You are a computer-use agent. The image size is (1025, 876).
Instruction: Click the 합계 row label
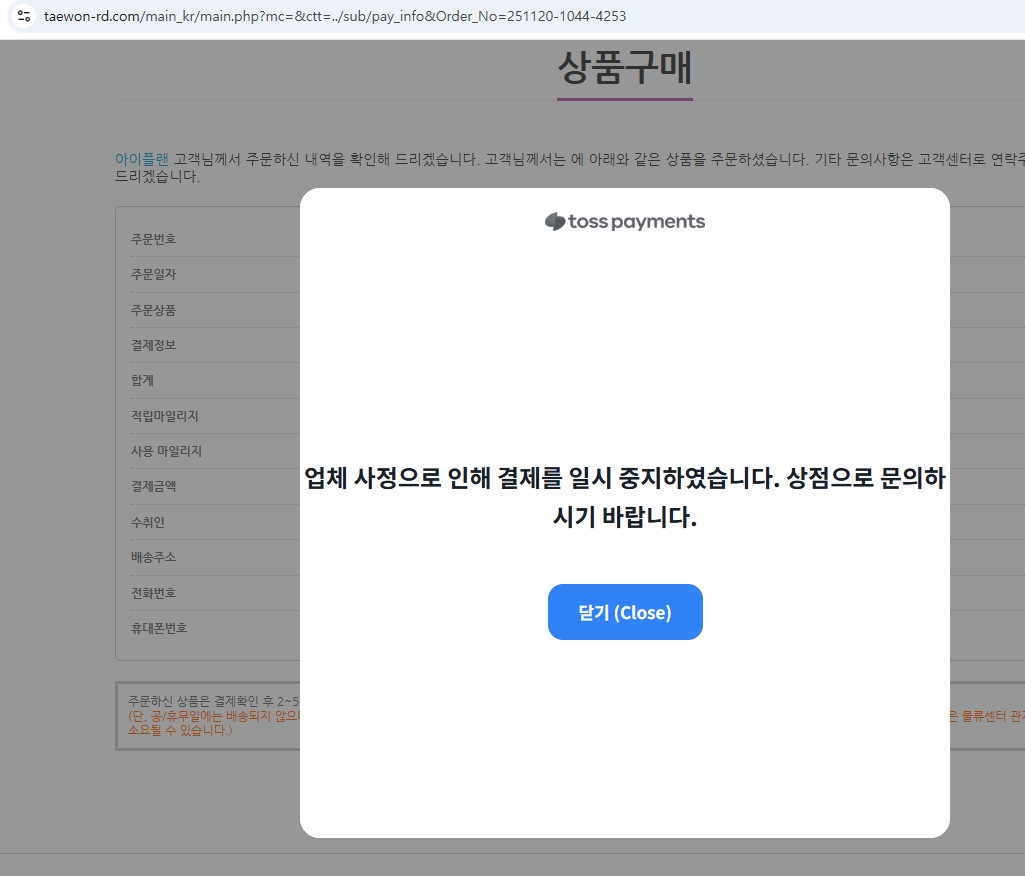coord(143,380)
